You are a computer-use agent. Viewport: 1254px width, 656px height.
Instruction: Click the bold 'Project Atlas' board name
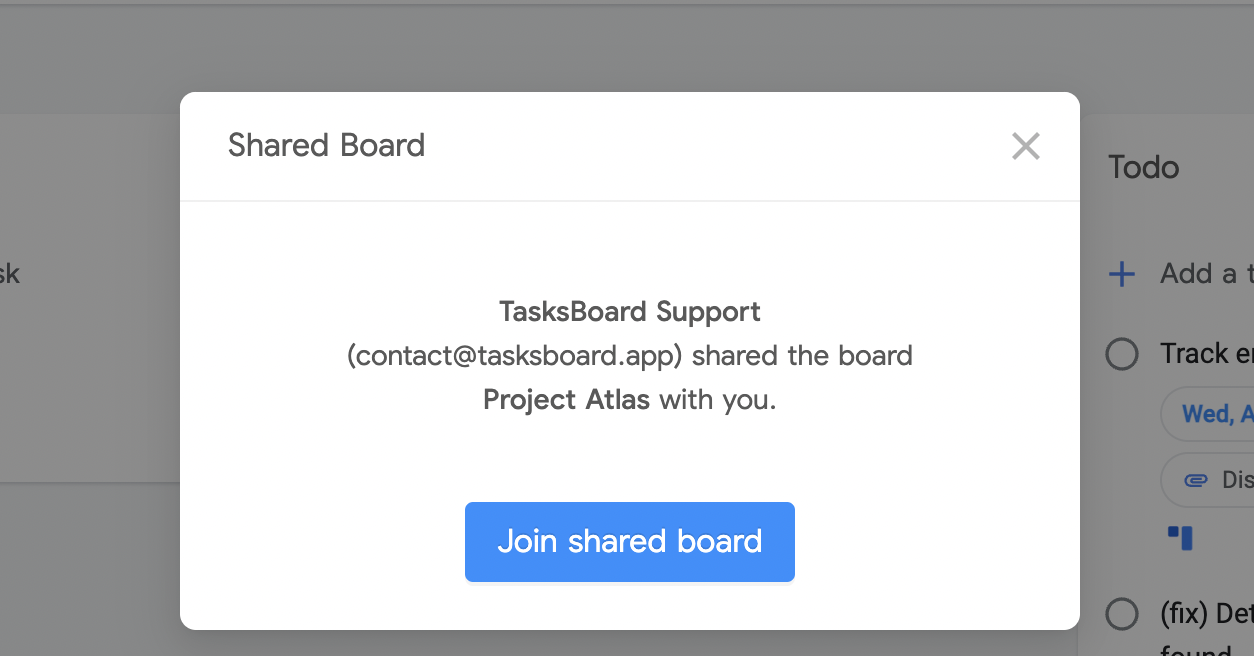565,399
